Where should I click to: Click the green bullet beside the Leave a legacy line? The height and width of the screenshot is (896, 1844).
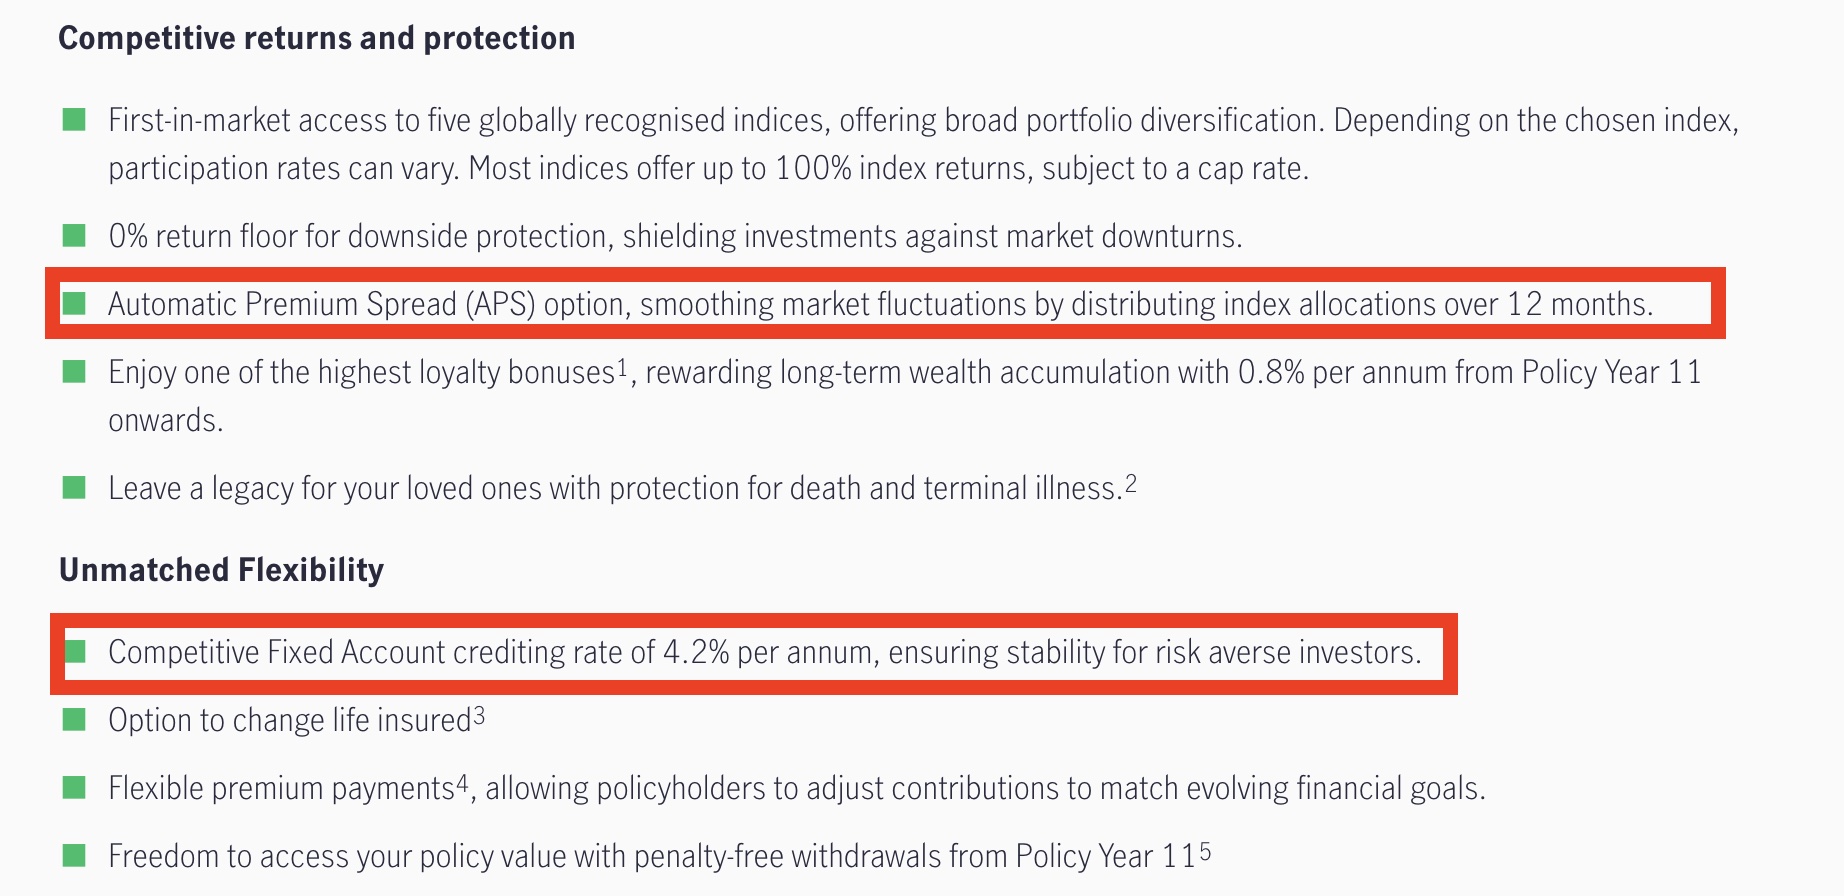coord(74,488)
